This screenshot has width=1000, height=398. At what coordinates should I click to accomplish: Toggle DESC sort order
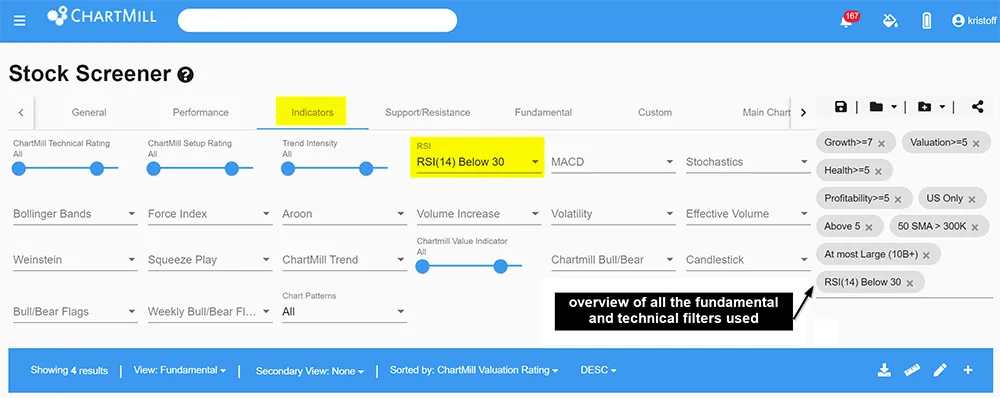point(598,371)
